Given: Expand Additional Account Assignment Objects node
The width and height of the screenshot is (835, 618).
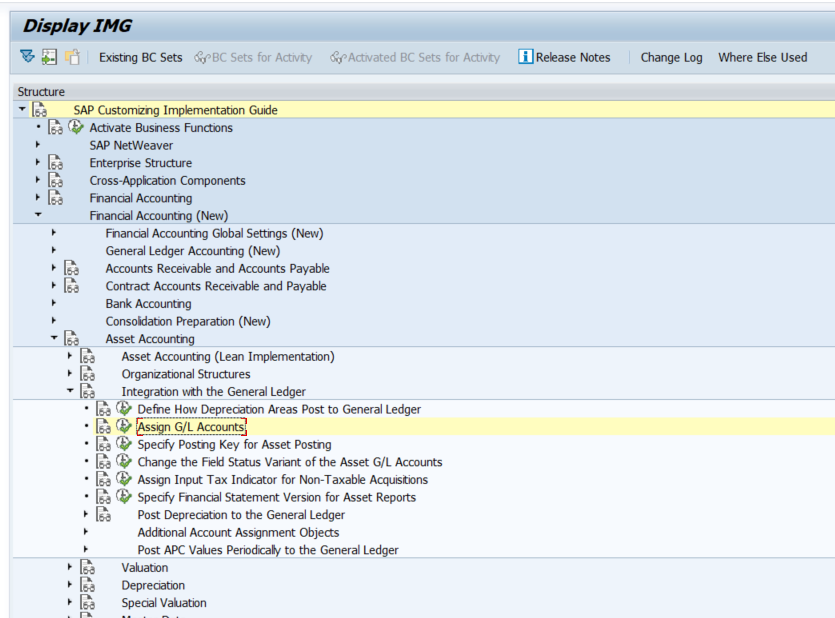Looking at the screenshot, I should [x=85, y=531].
